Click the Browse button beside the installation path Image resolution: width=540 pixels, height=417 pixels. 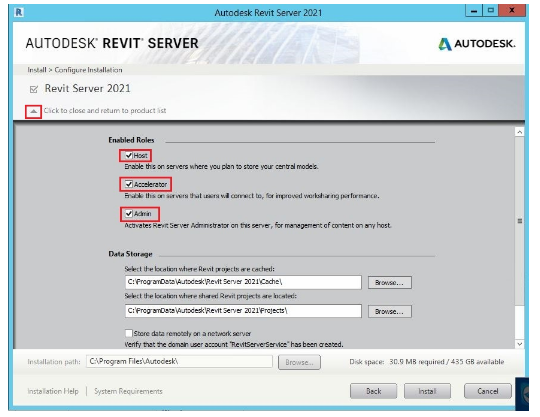pyautogui.click(x=299, y=362)
